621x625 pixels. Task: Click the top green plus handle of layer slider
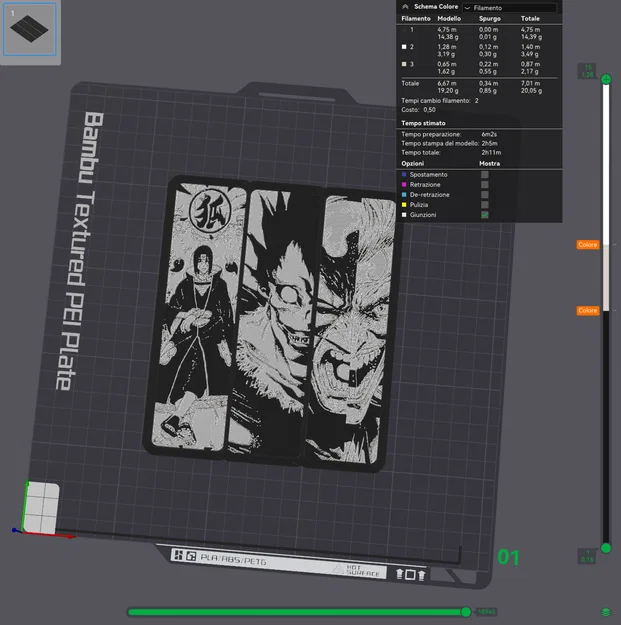point(606,79)
